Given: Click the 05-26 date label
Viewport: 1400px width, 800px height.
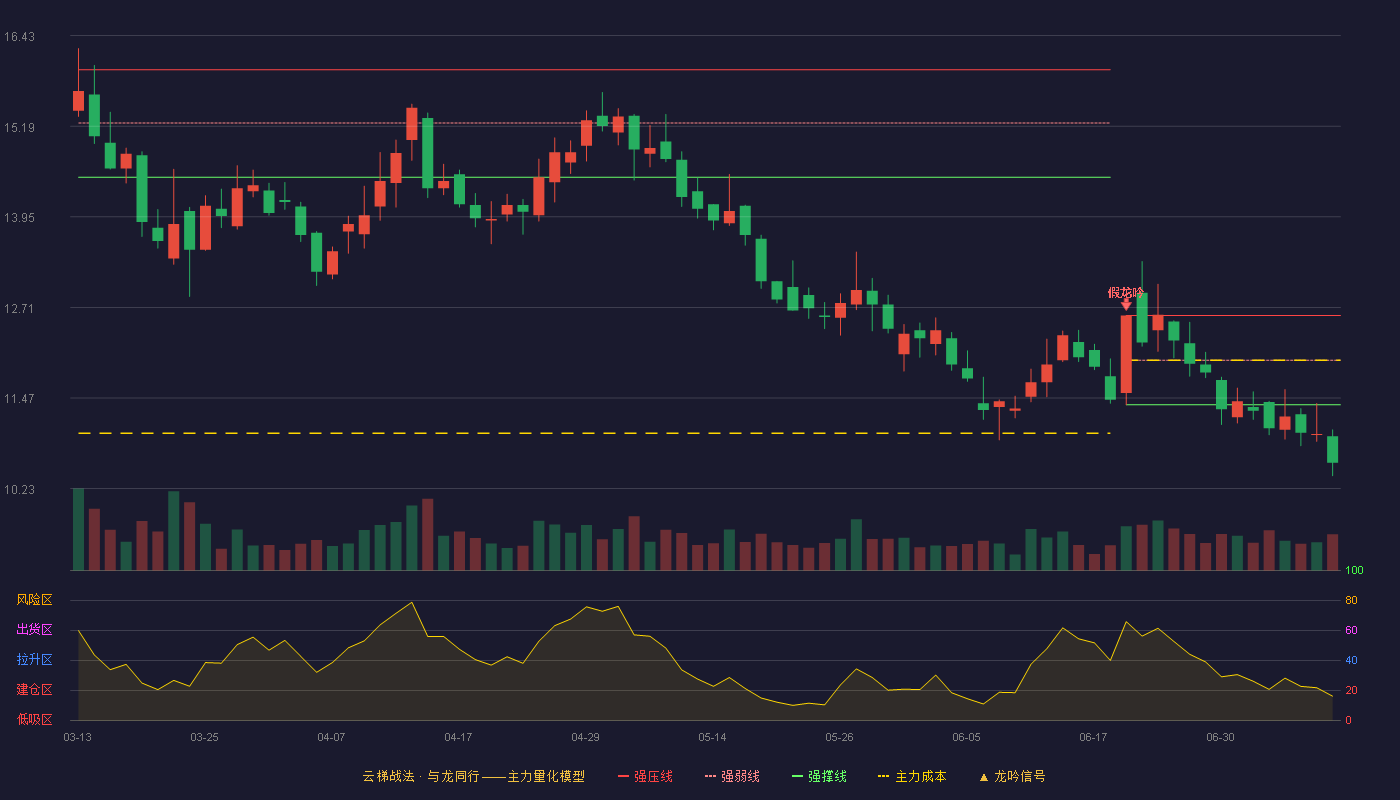Looking at the screenshot, I should [x=839, y=737].
